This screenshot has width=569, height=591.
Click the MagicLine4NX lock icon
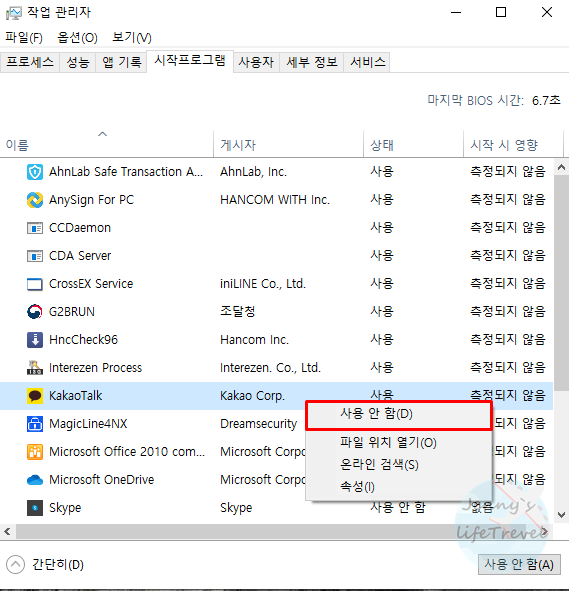pyautogui.click(x=35, y=424)
